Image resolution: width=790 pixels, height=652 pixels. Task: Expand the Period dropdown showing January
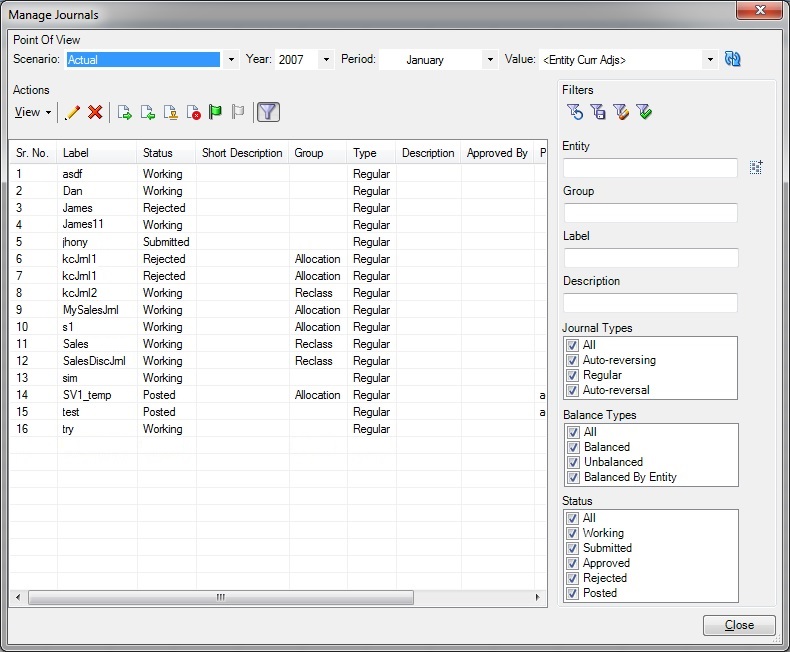(x=489, y=60)
